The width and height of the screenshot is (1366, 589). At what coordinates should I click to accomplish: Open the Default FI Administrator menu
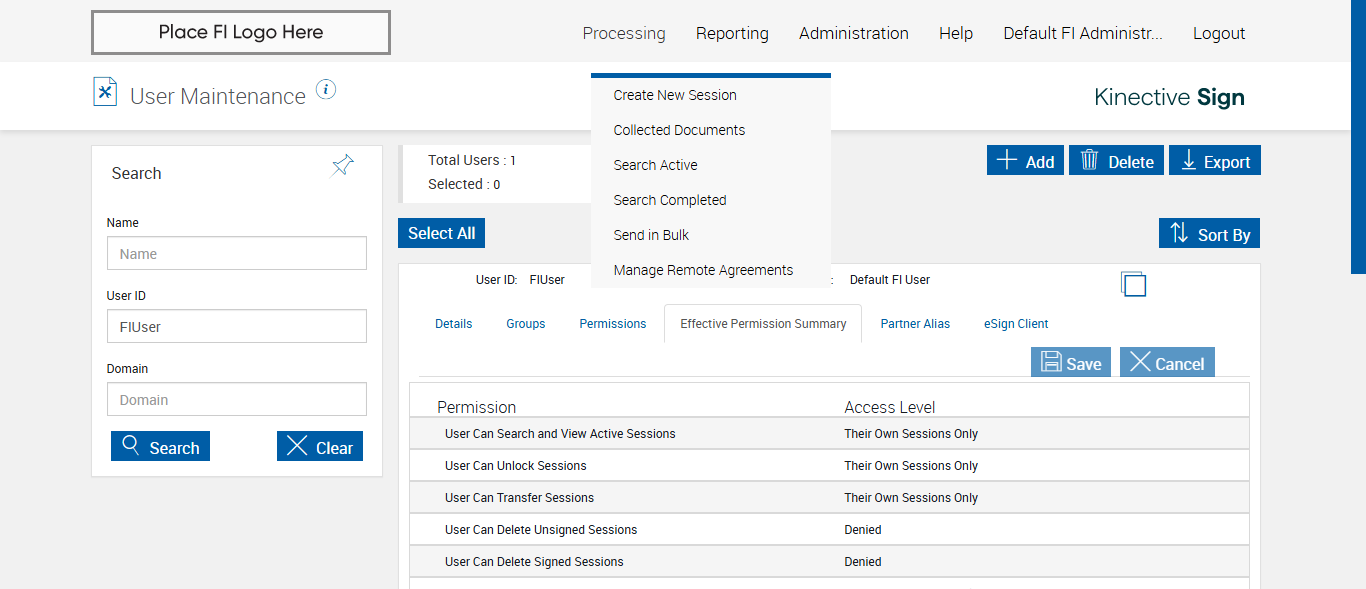coord(1082,33)
